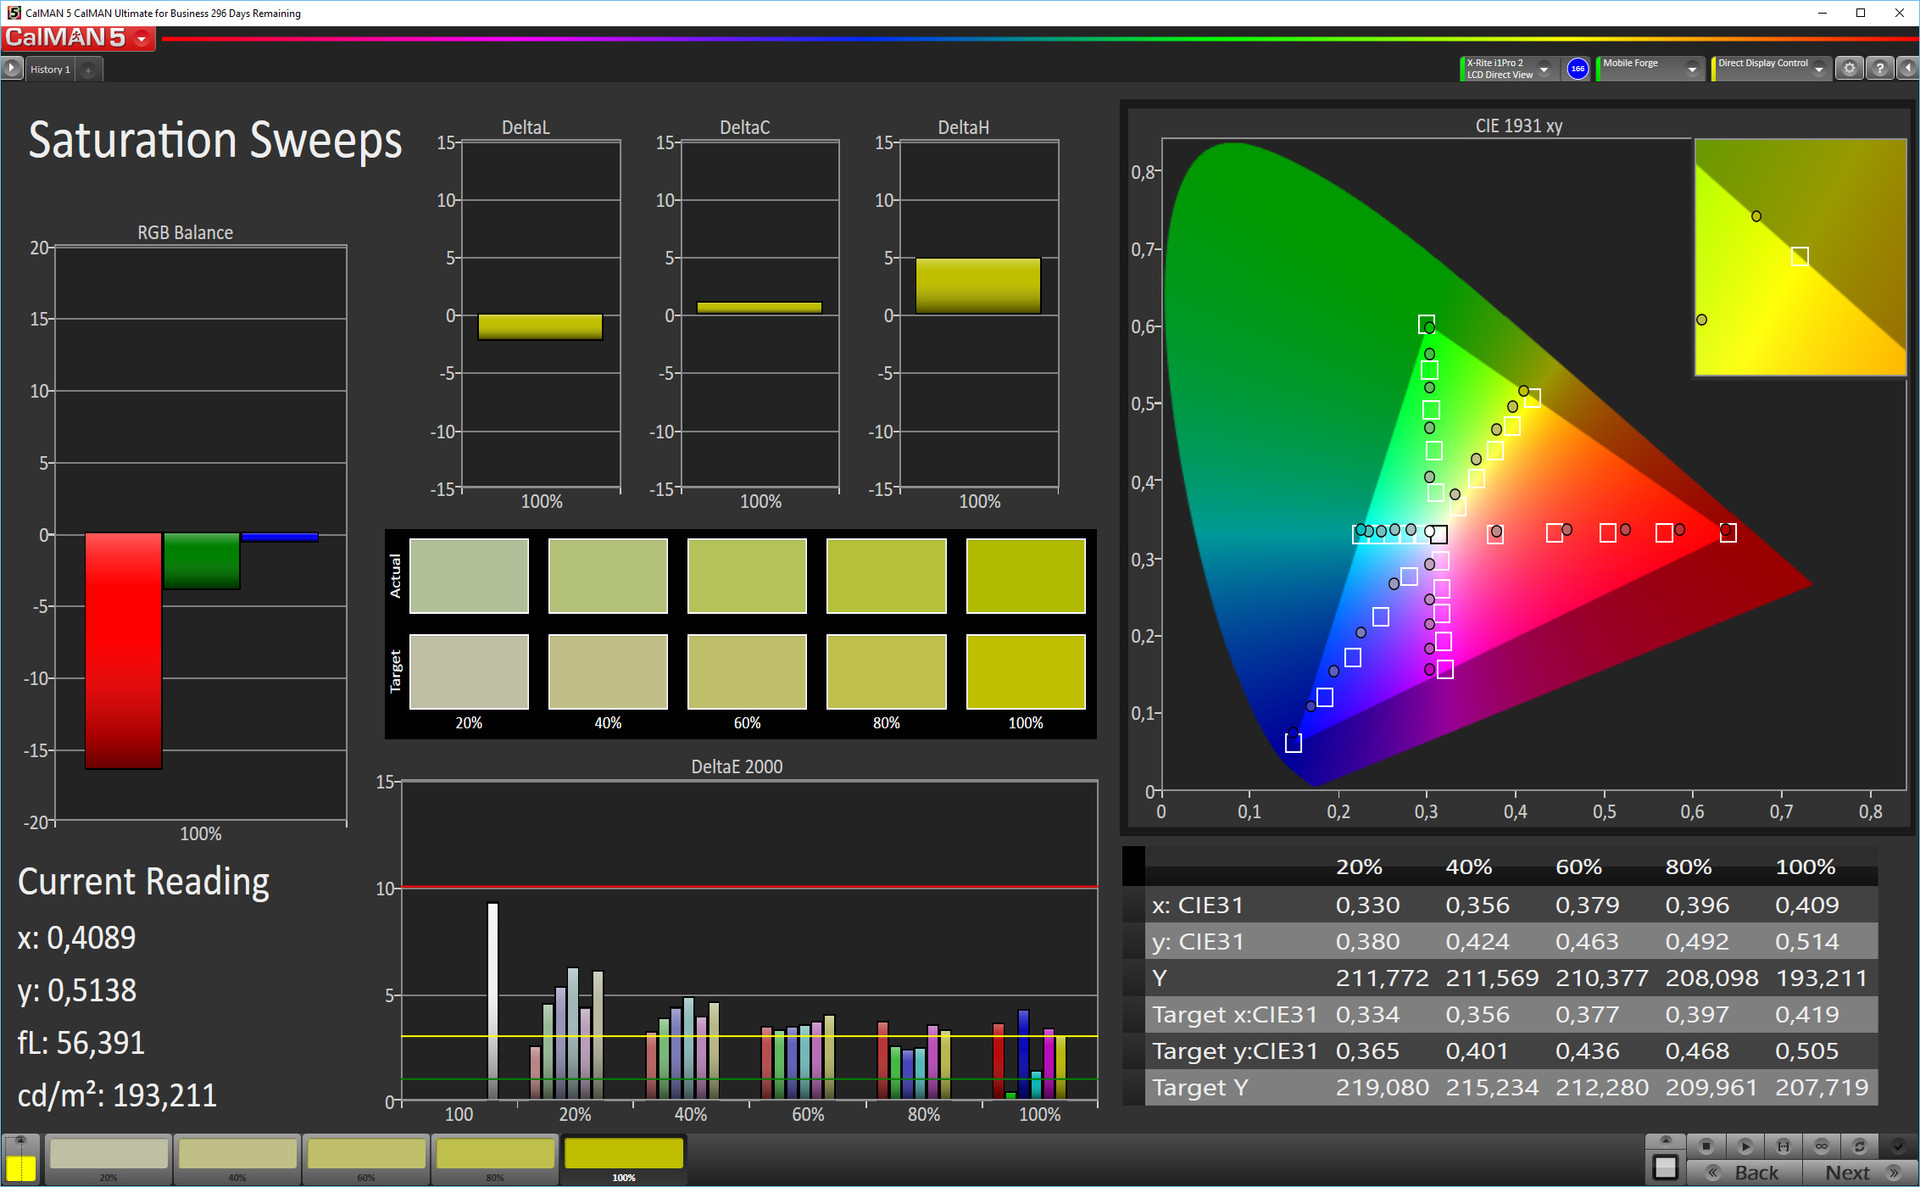Click the refresh arrows icon
The width and height of the screenshot is (1920, 1187).
click(1859, 1146)
